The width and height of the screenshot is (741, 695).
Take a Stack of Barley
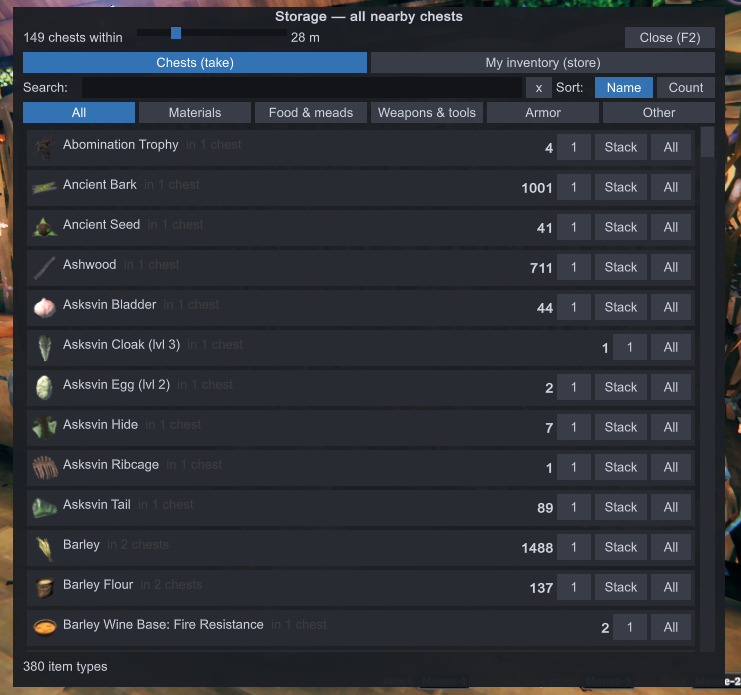pos(620,547)
